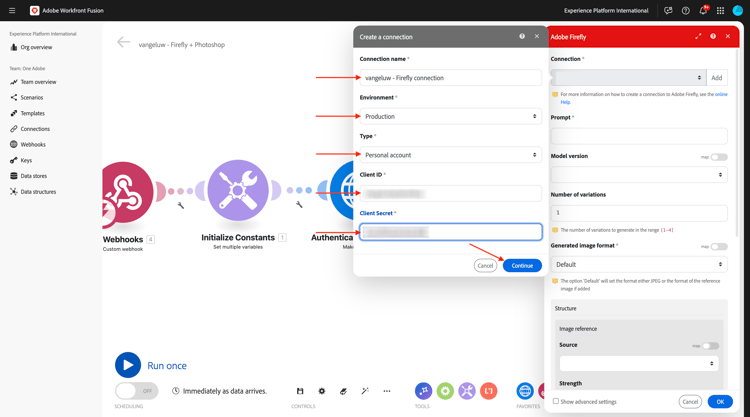The width and height of the screenshot is (750, 417).
Task: Click the Adobe Workfront Fusion logo icon
Action: pos(34,11)
